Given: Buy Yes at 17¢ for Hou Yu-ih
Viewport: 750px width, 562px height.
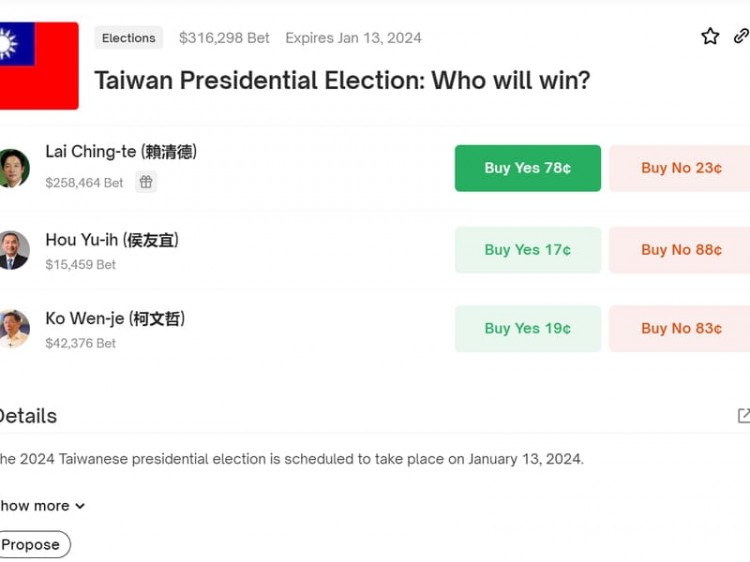Looking at the screenshot, I should (x=528, y=250).
